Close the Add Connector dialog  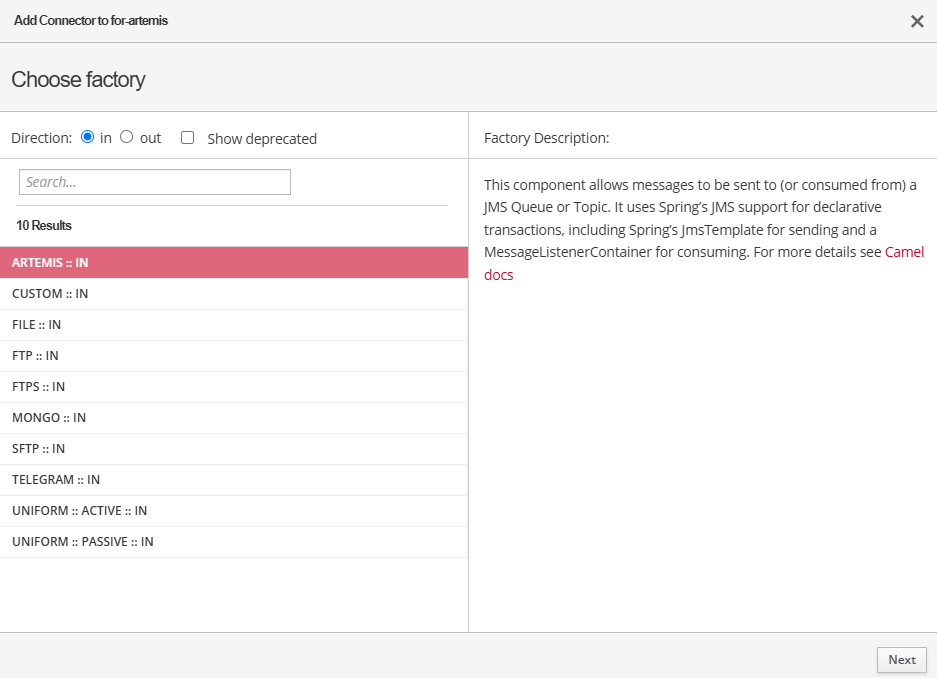(916, 21)
